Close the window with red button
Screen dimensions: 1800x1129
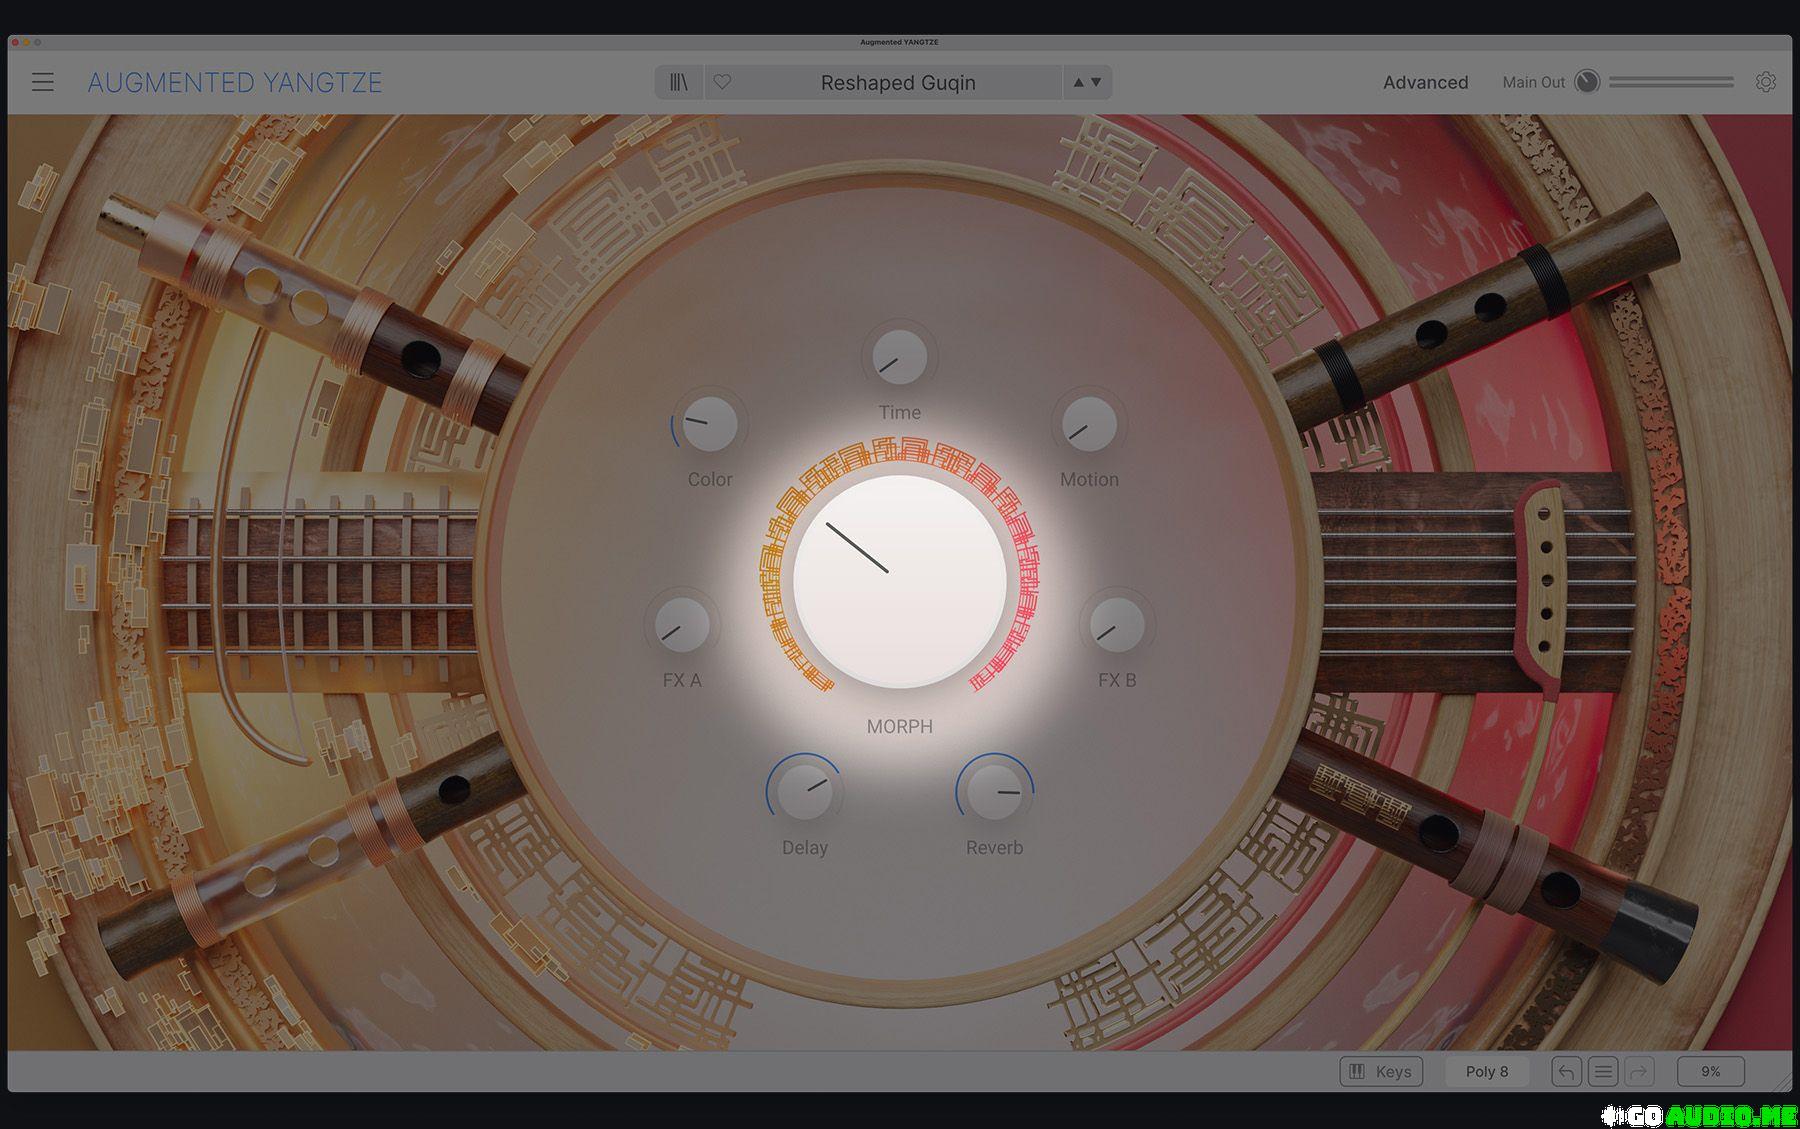coord(15,42)
